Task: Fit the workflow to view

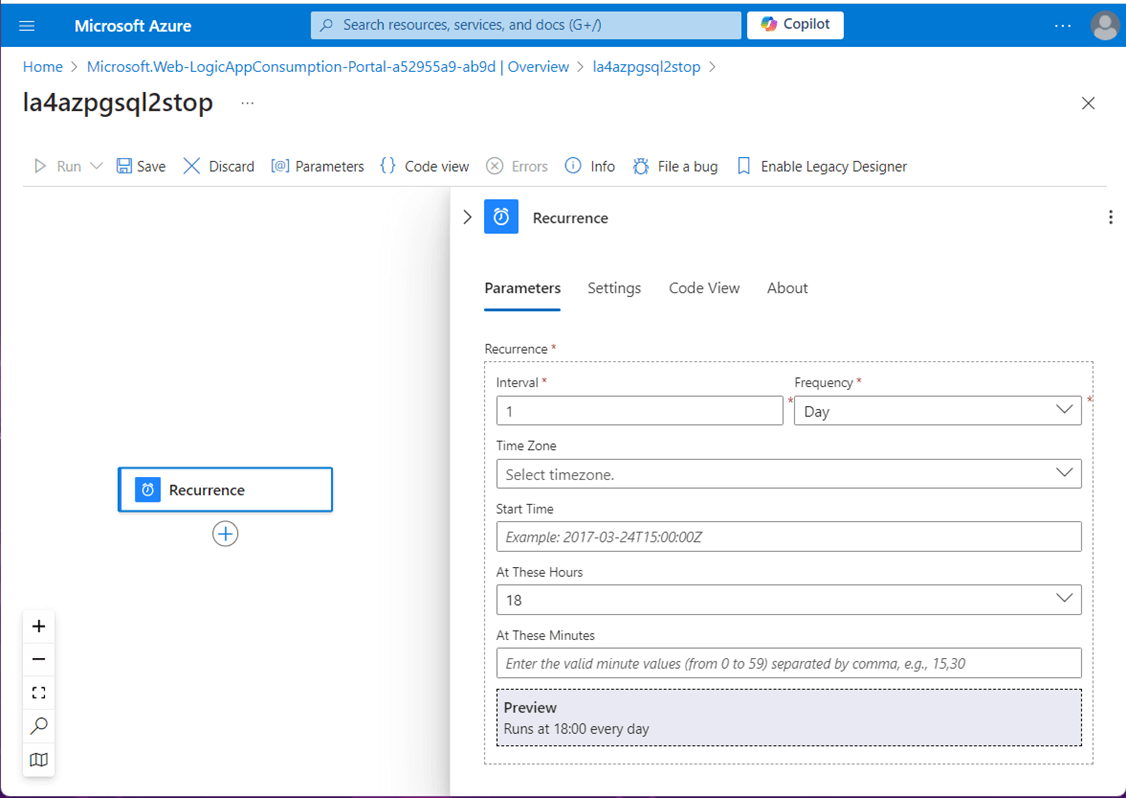Action: (x=39, y=693)
